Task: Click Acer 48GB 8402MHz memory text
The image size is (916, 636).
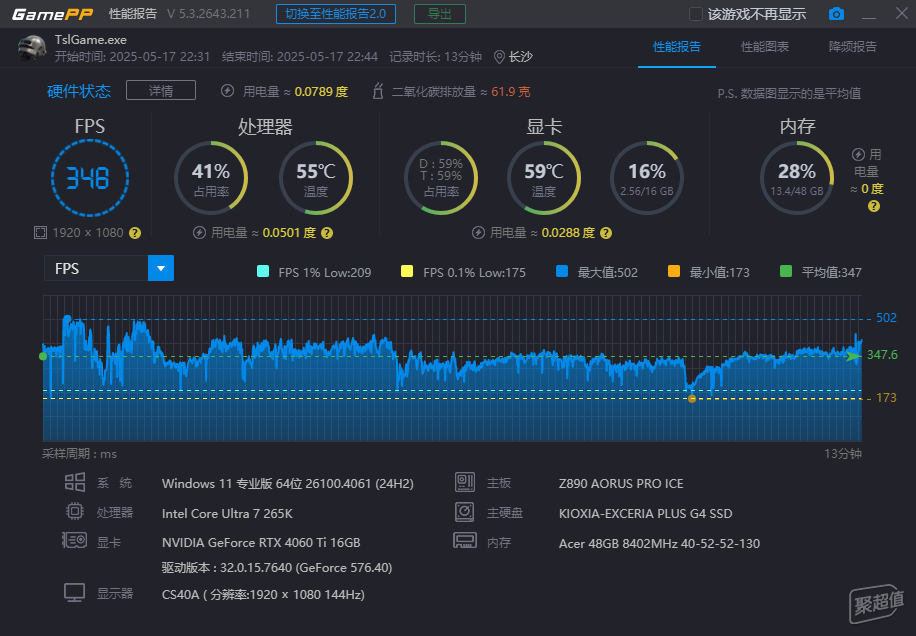Action: click(660, 544)
